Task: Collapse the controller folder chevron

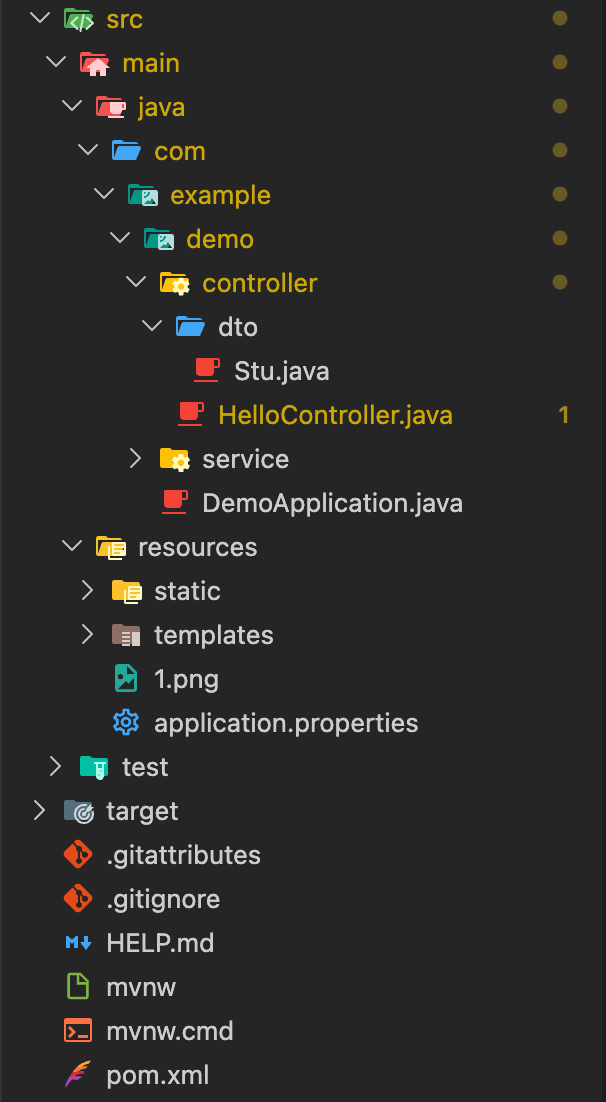Action: (x=135, y=283)
